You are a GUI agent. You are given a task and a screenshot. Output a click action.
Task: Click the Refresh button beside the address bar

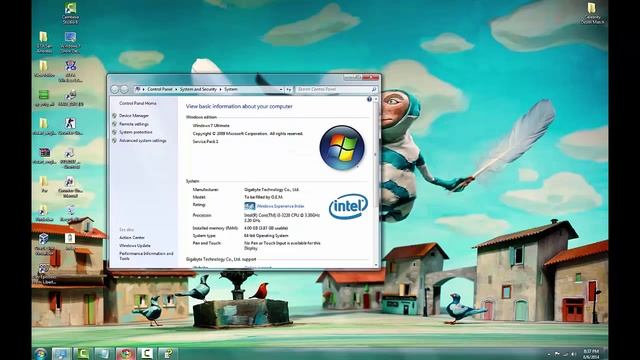(x=289, y=89)
